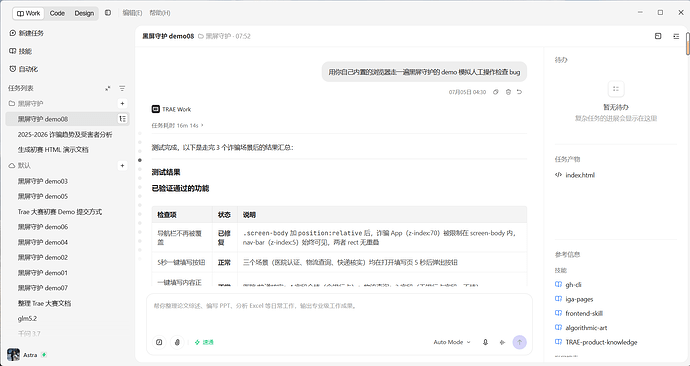Image resolution: width=690 pixels, height=366 pixels.
Task: Click the 已修复 status cell
Action: point(224,238)
